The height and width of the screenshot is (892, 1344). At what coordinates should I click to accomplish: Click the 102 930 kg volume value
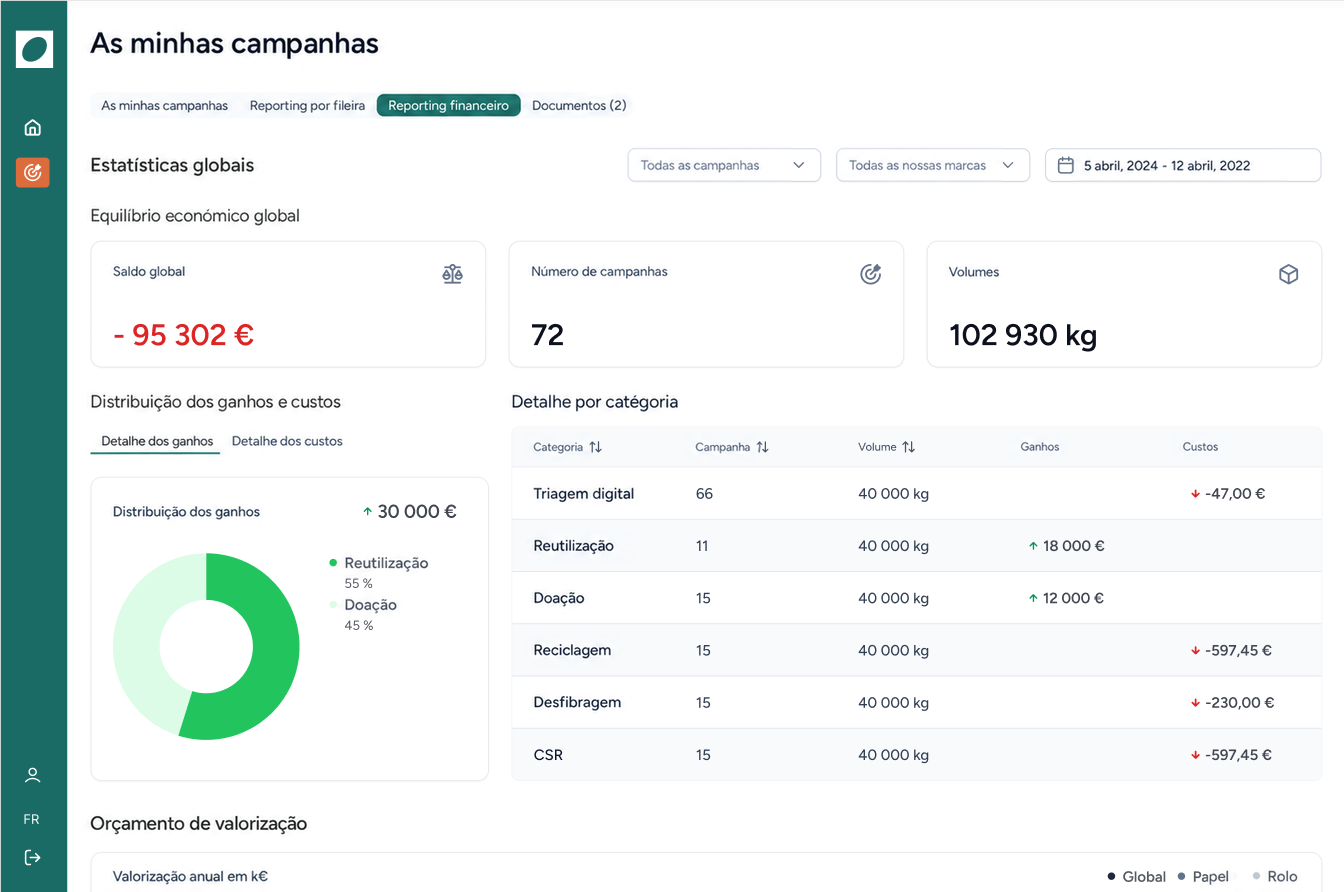click(1023, 335)
